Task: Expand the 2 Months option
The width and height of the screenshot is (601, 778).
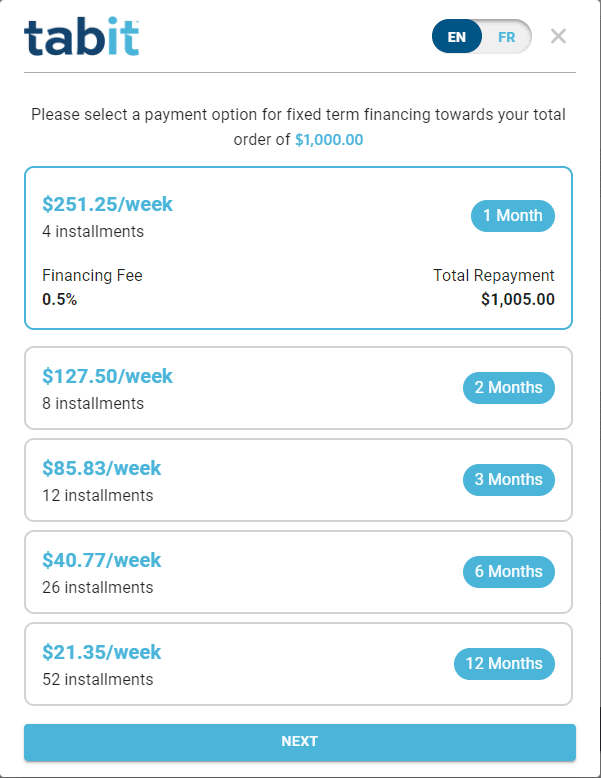Action: [508, 388]
